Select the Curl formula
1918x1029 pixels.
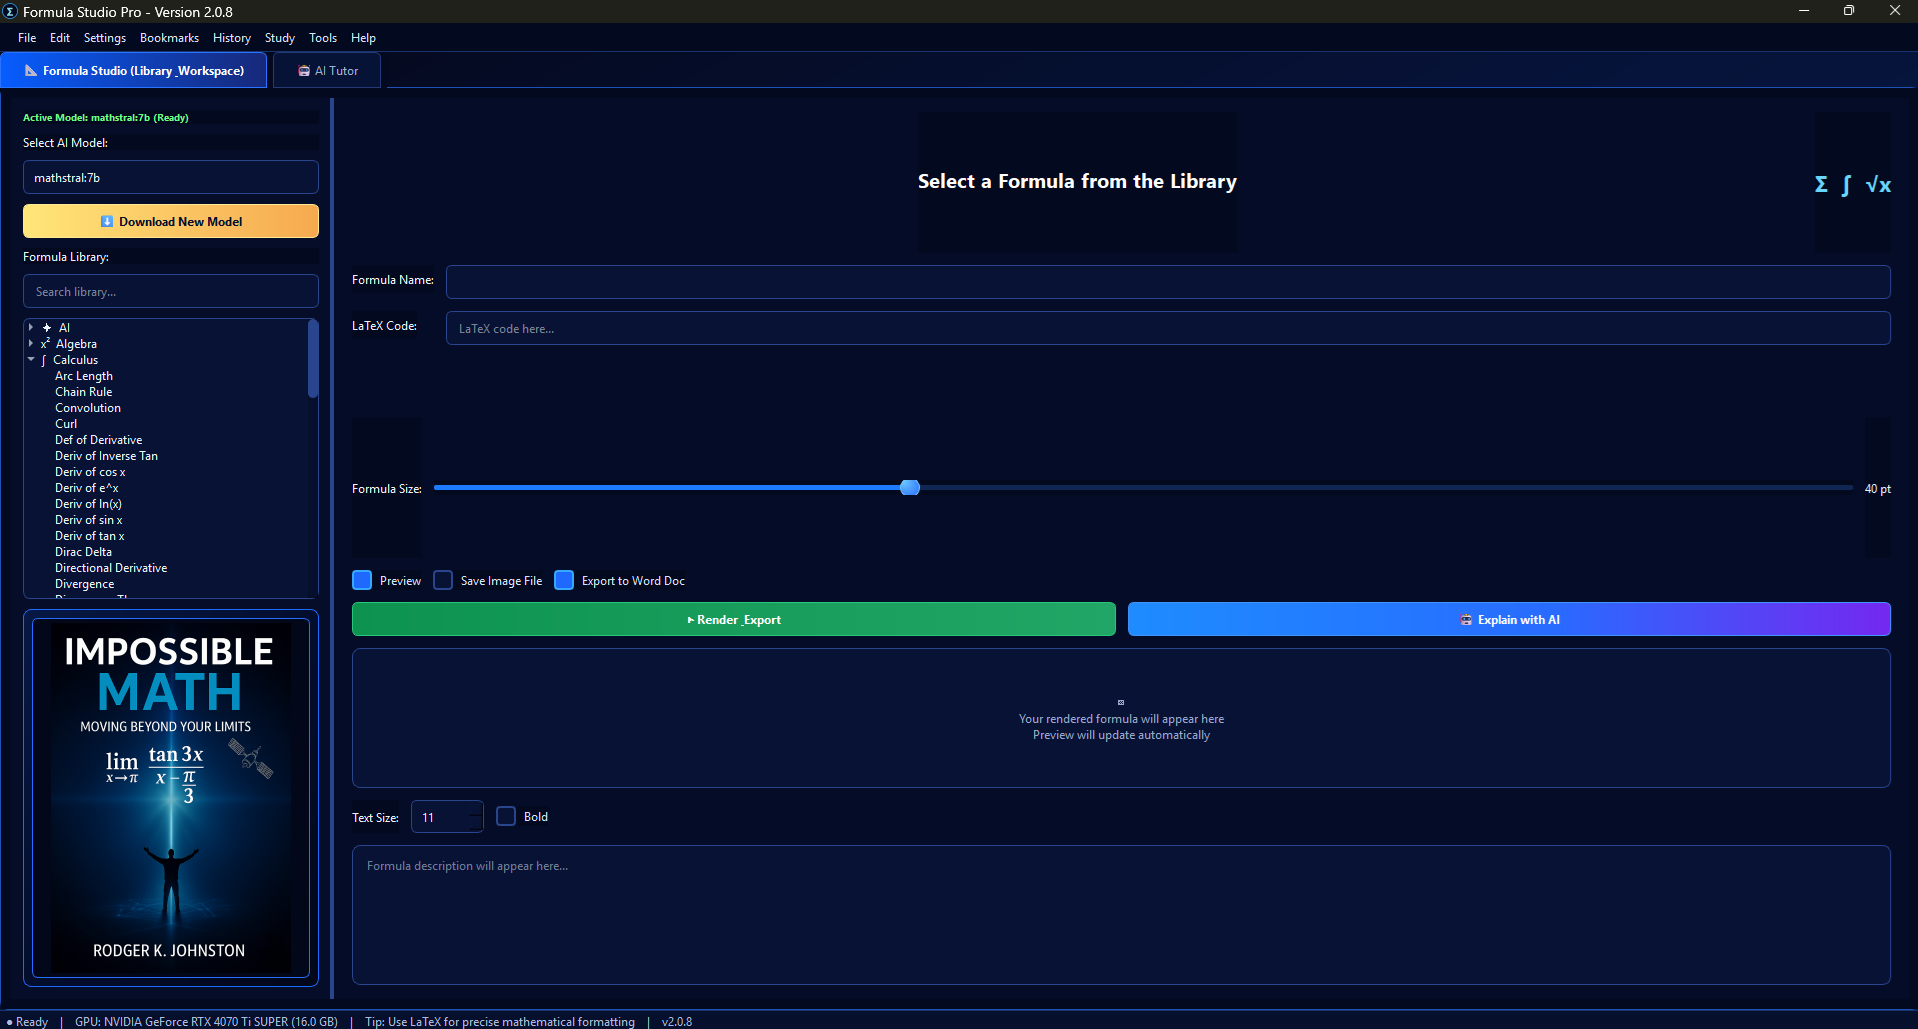pyautogui.click(x=66, y=424)
